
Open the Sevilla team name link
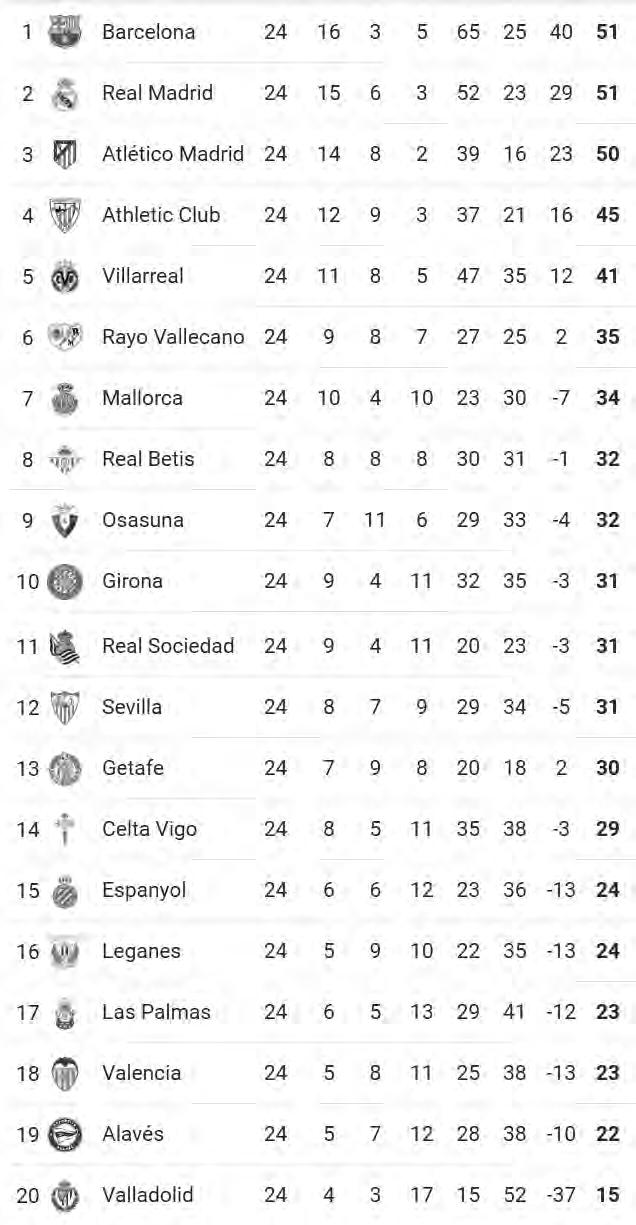pos(132,707)
